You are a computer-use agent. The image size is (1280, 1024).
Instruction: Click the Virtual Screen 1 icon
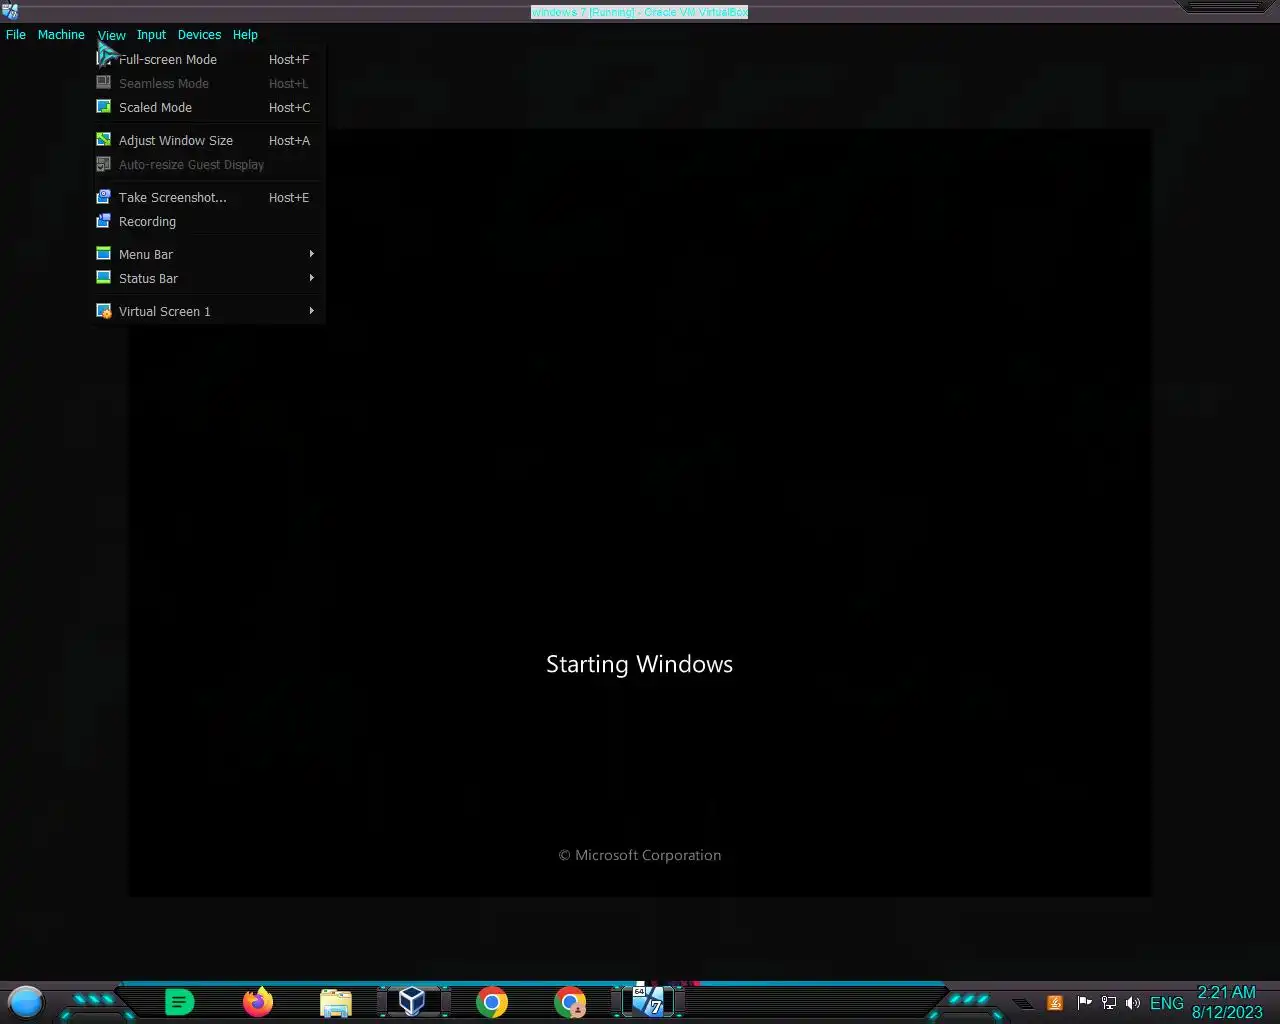tap(103, 311)
